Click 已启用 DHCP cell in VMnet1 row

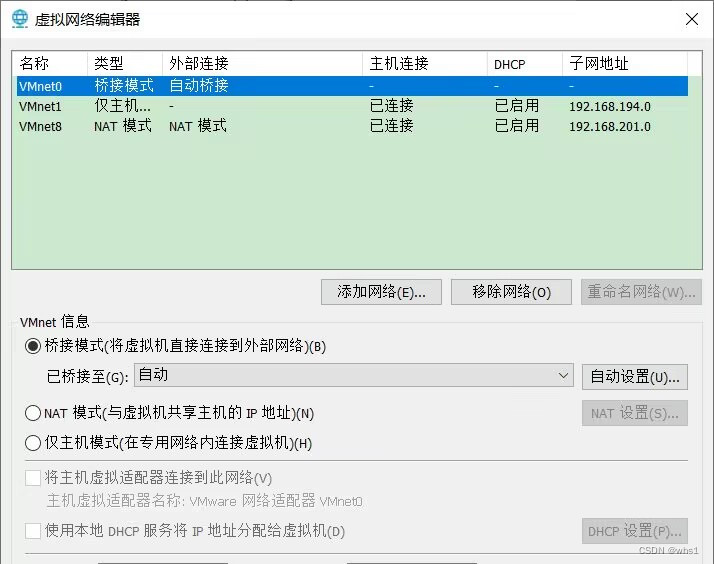[x=517, y=106]
